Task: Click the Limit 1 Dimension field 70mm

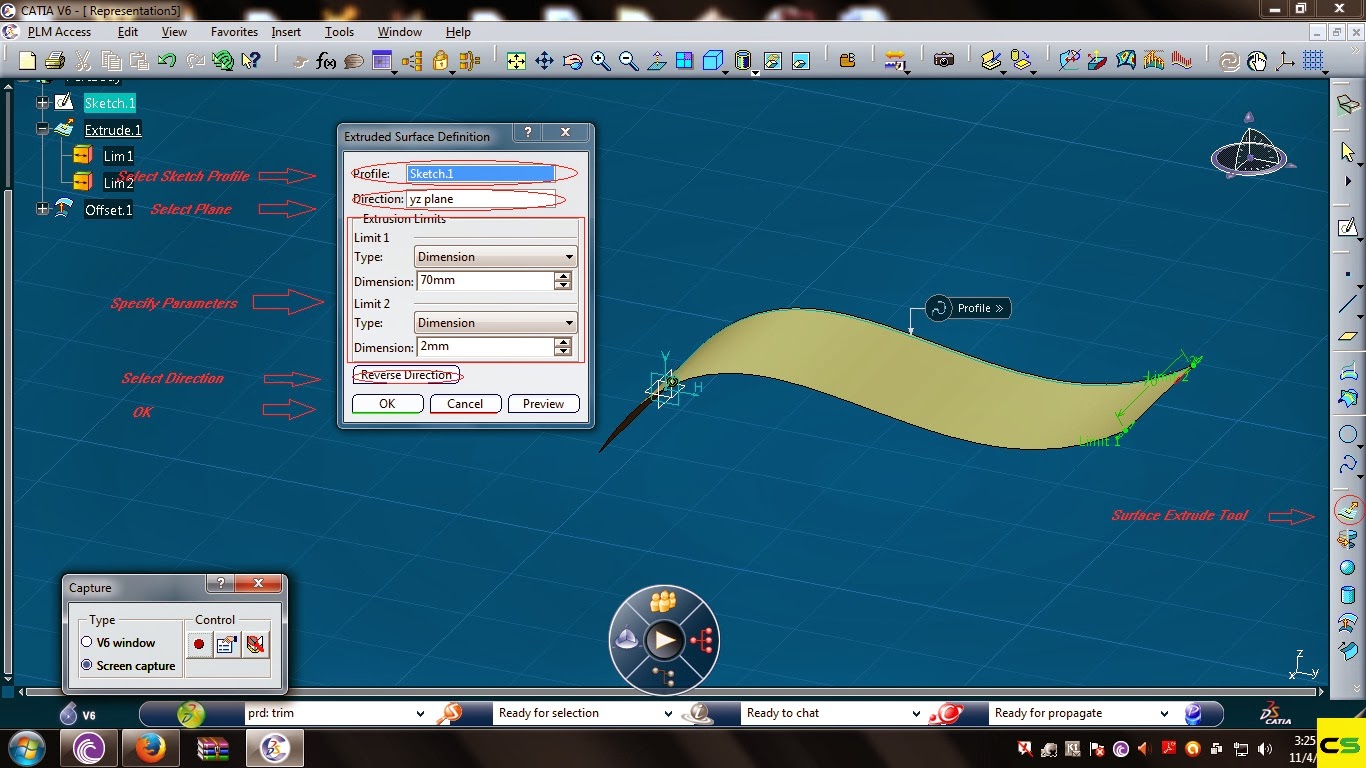Action: pyautogui.click(x=485, y=281)
